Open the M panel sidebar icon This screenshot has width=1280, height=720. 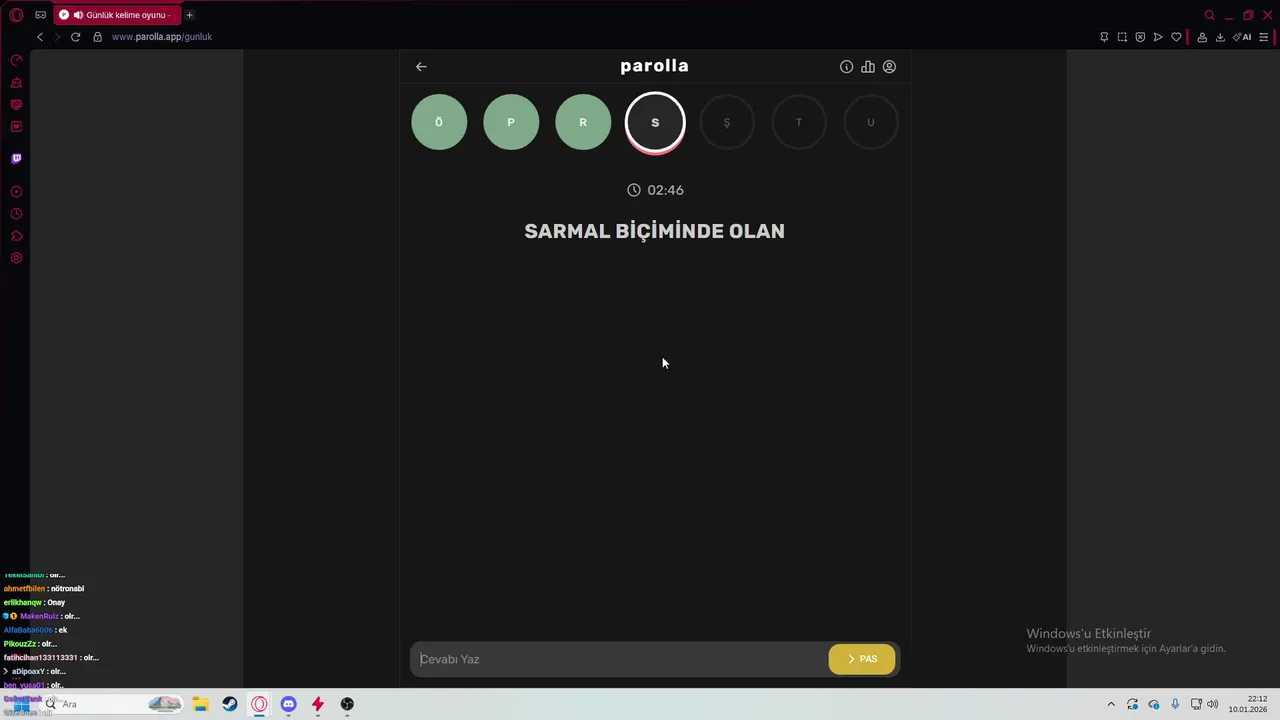tap(16, 127)
